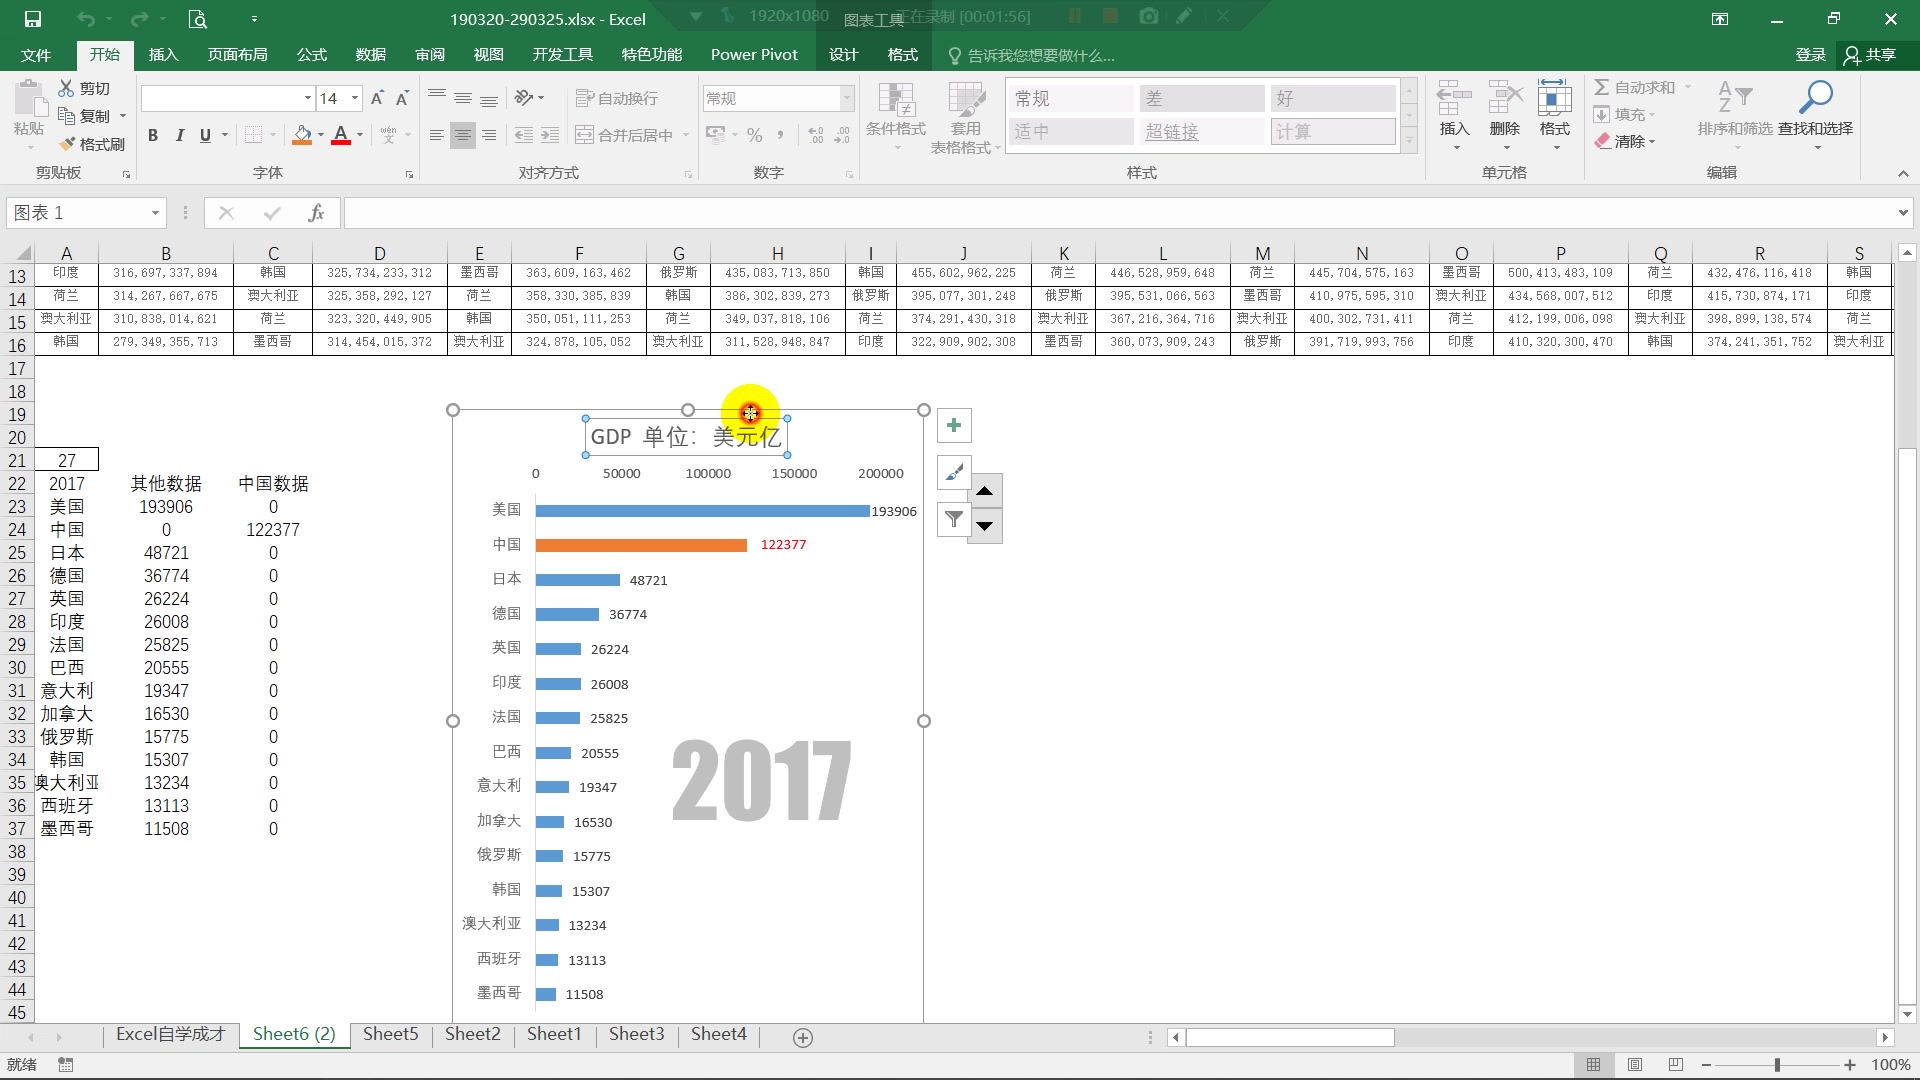This screenshot has height=1080, width=1920.
Task: Switch to the Formulas (公式) ribbon tab
Action: (x=312, y=55)
